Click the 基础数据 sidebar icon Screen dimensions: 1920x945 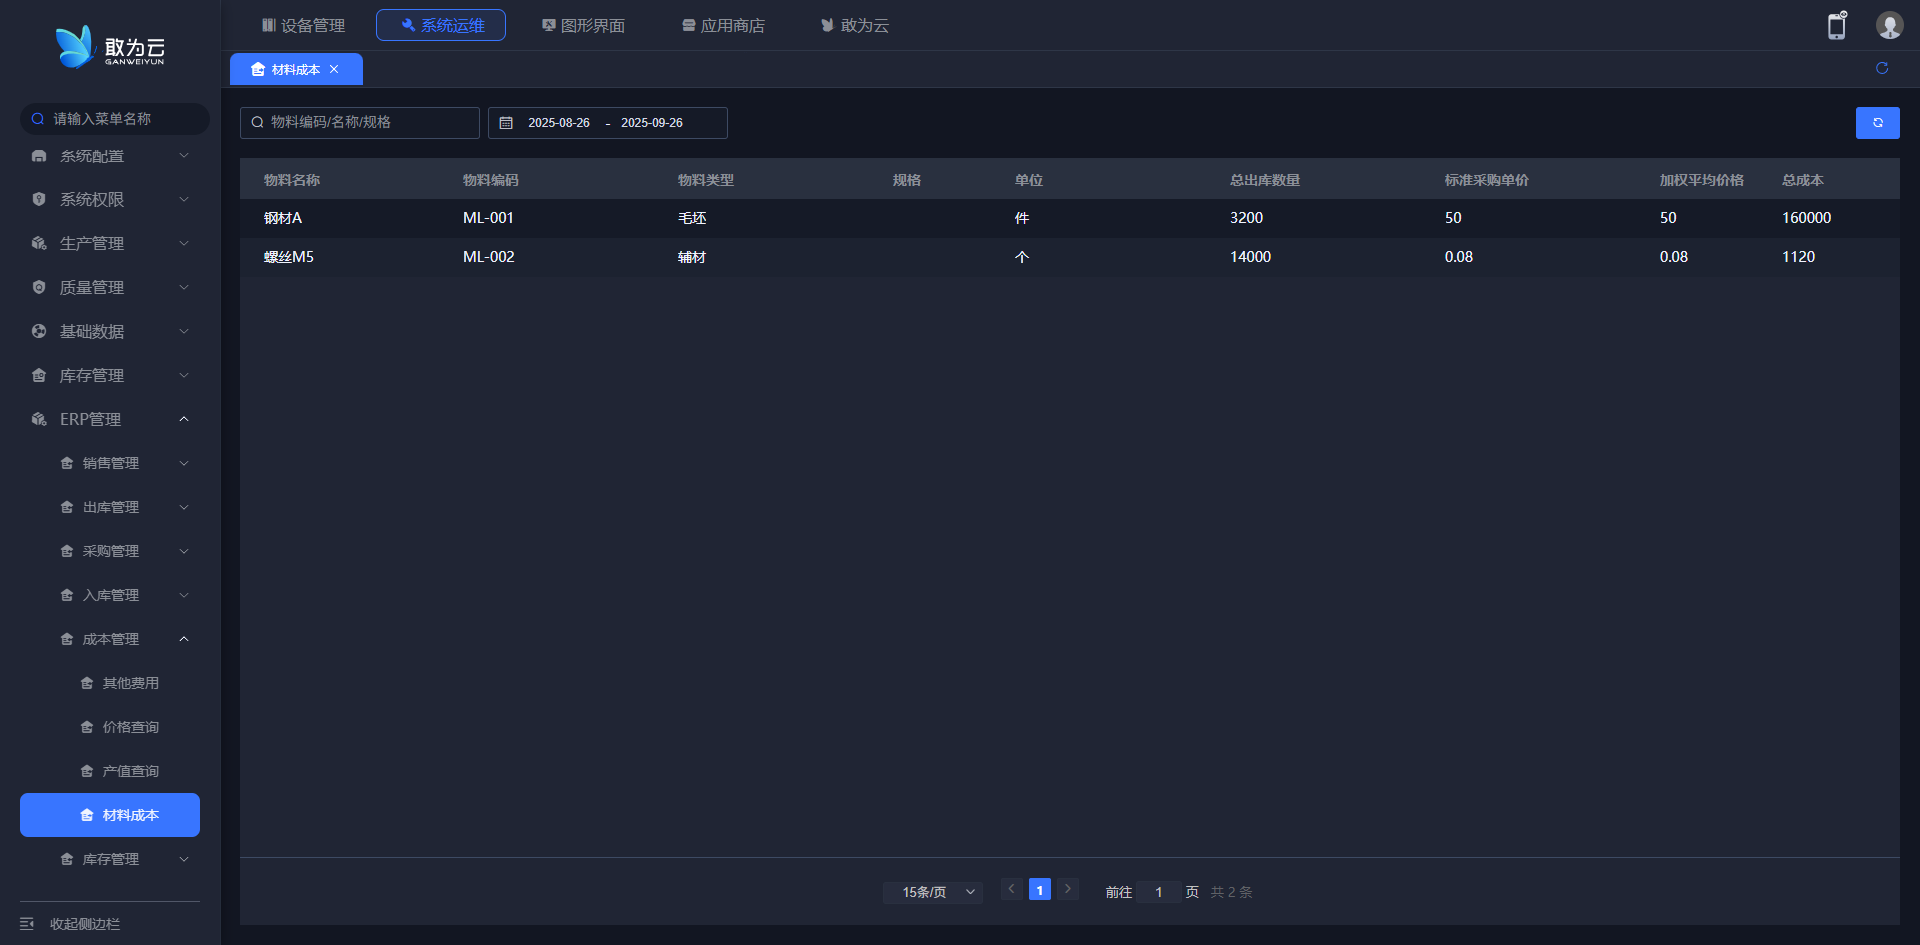[x=39, y=331]
